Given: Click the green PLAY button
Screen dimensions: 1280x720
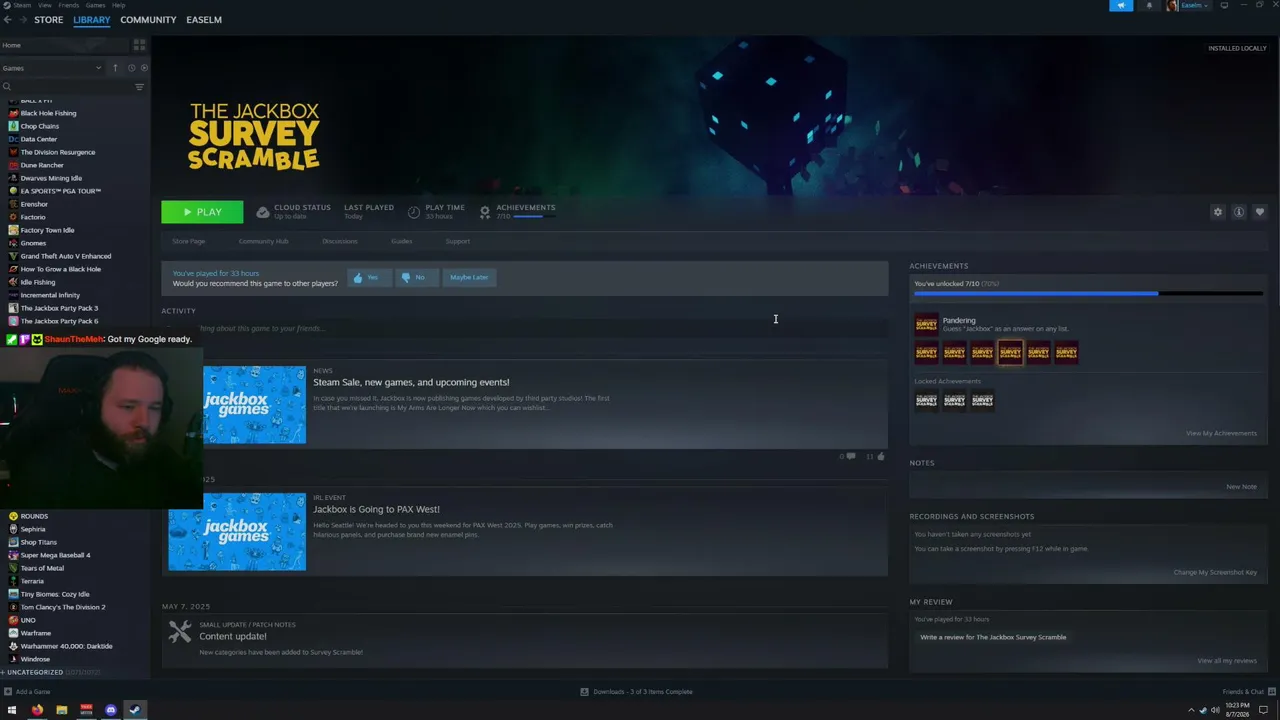Looking at the screenshot, I should tap(202, 212).
